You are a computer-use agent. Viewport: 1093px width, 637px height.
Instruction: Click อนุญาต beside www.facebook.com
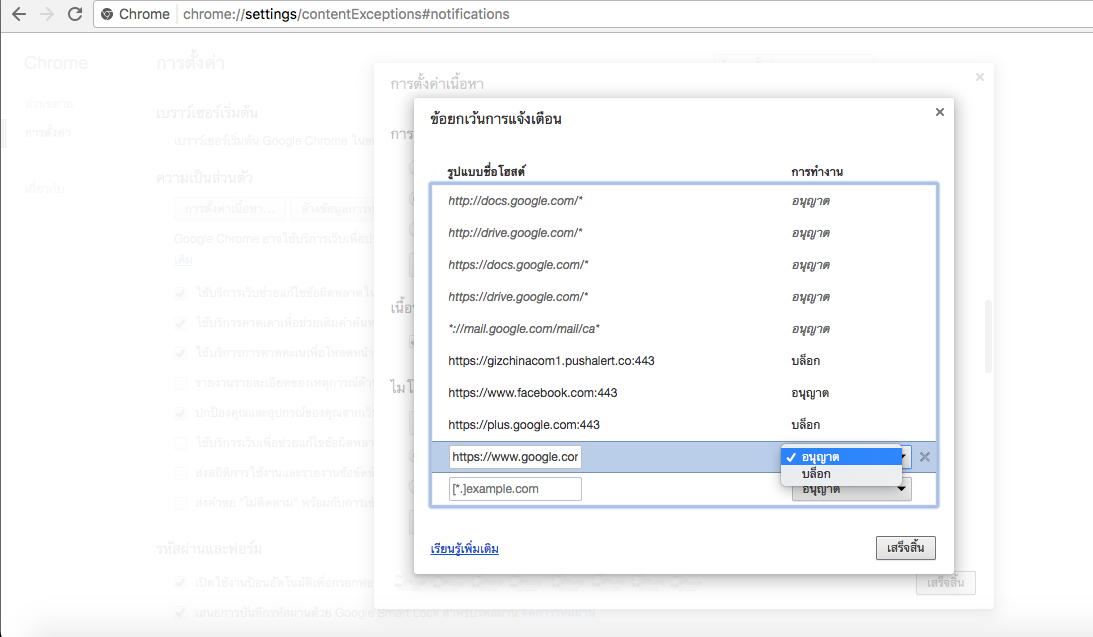pos(810,393)
